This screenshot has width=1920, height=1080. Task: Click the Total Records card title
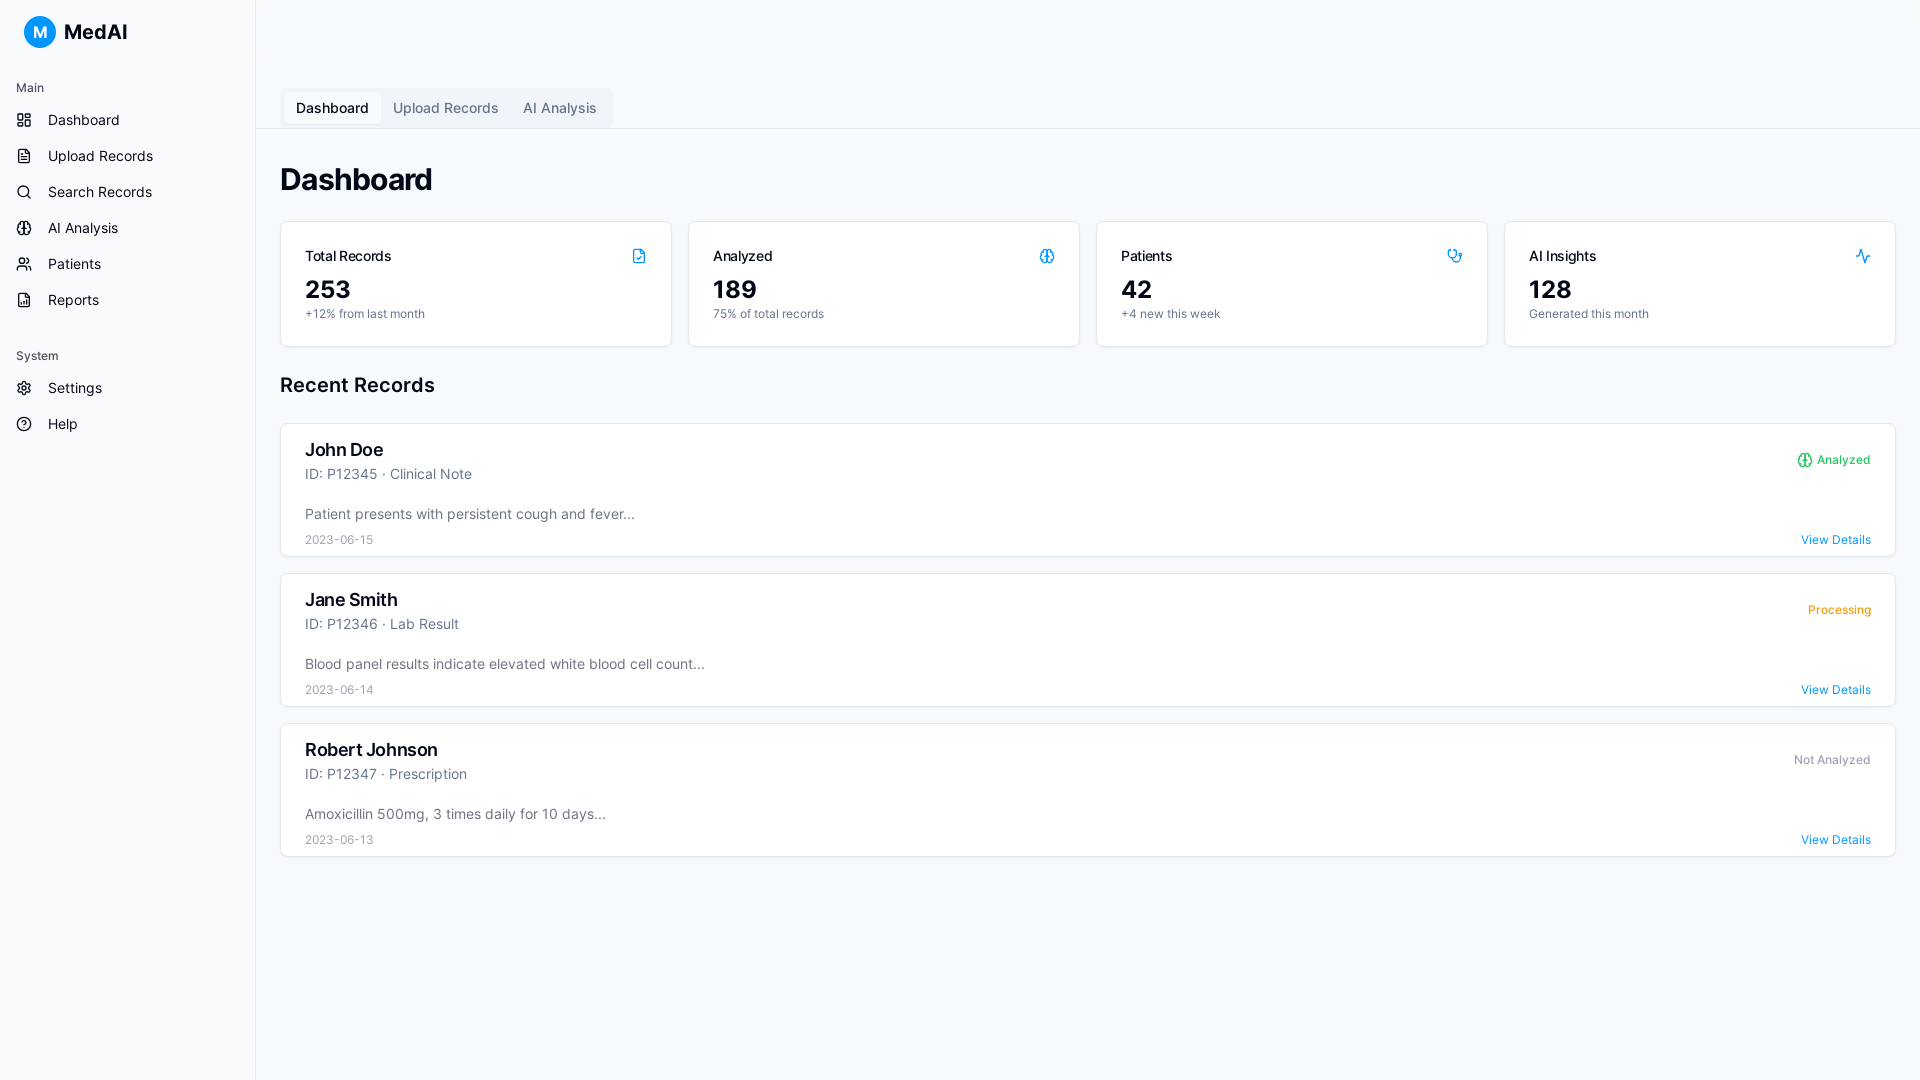[348, 256]
